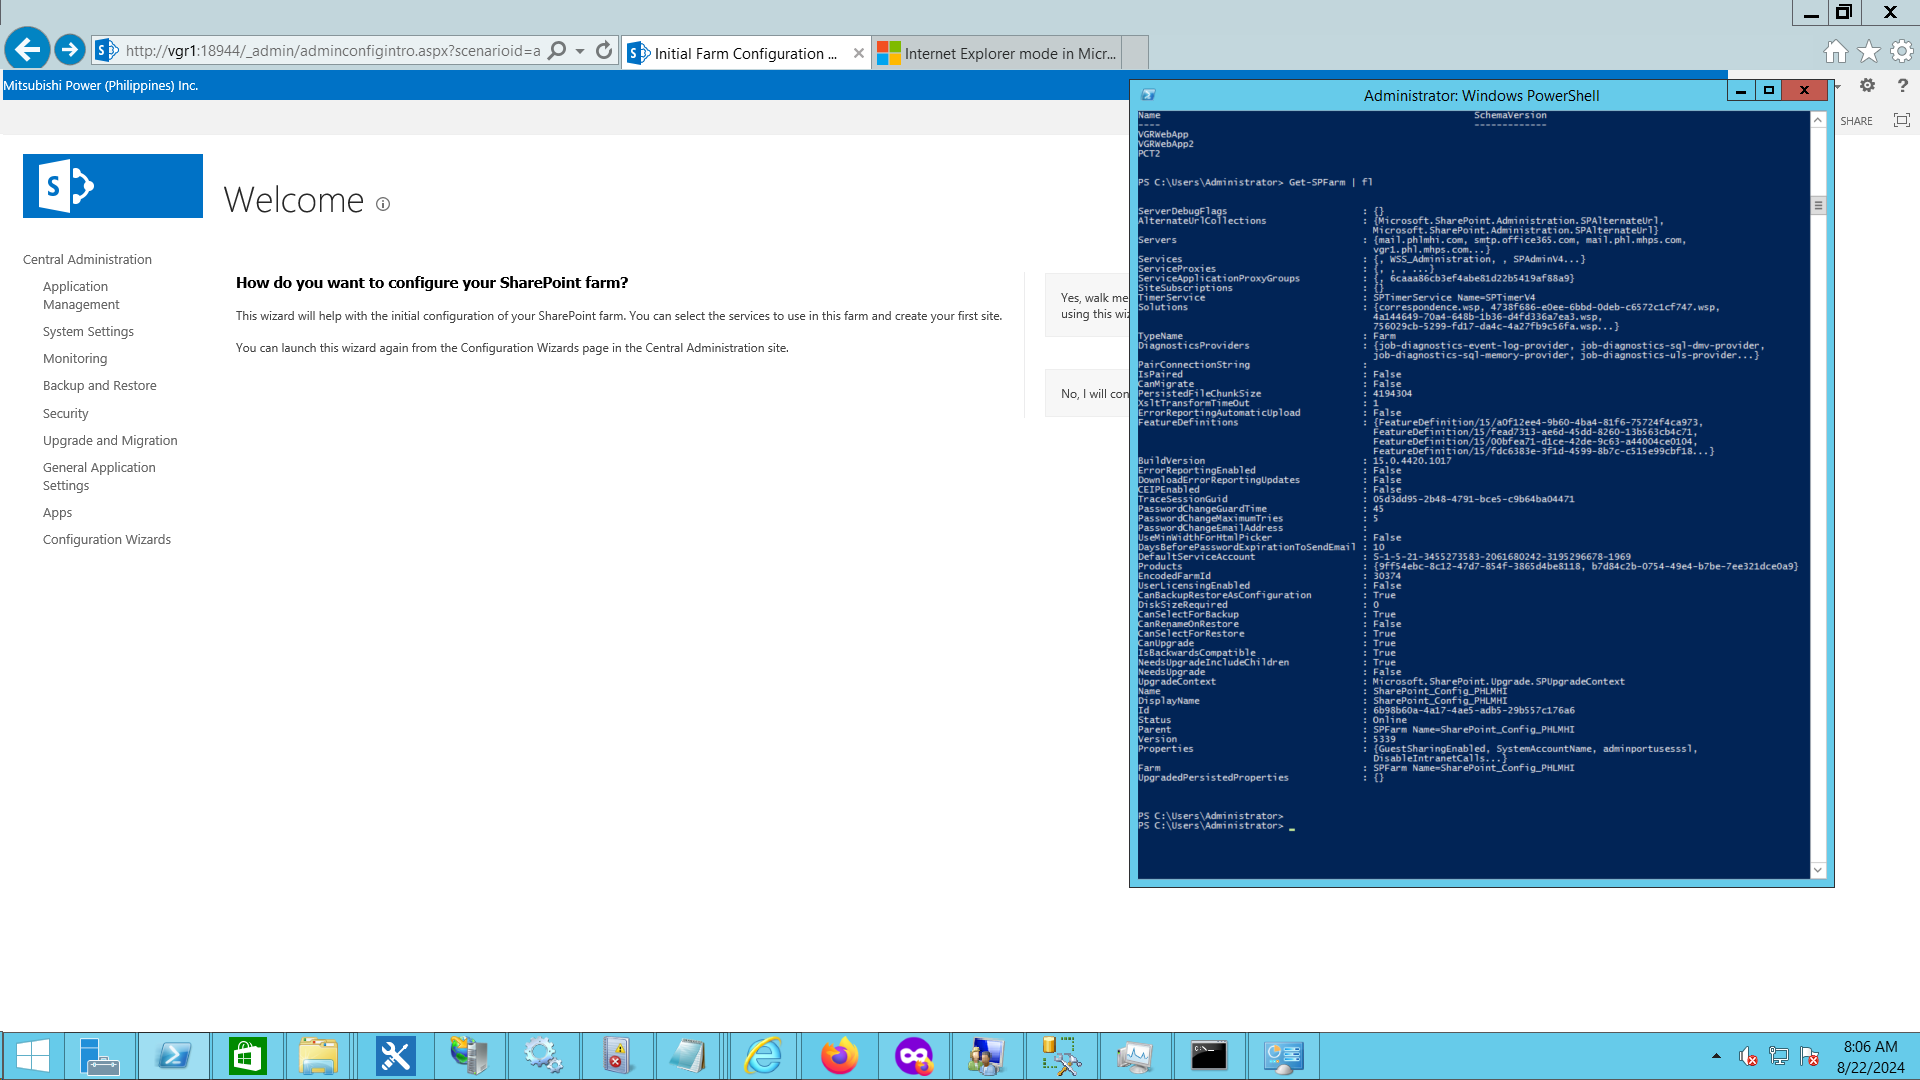
Task: Click the SharePoint help question mark
Action: click(1902, 86)
